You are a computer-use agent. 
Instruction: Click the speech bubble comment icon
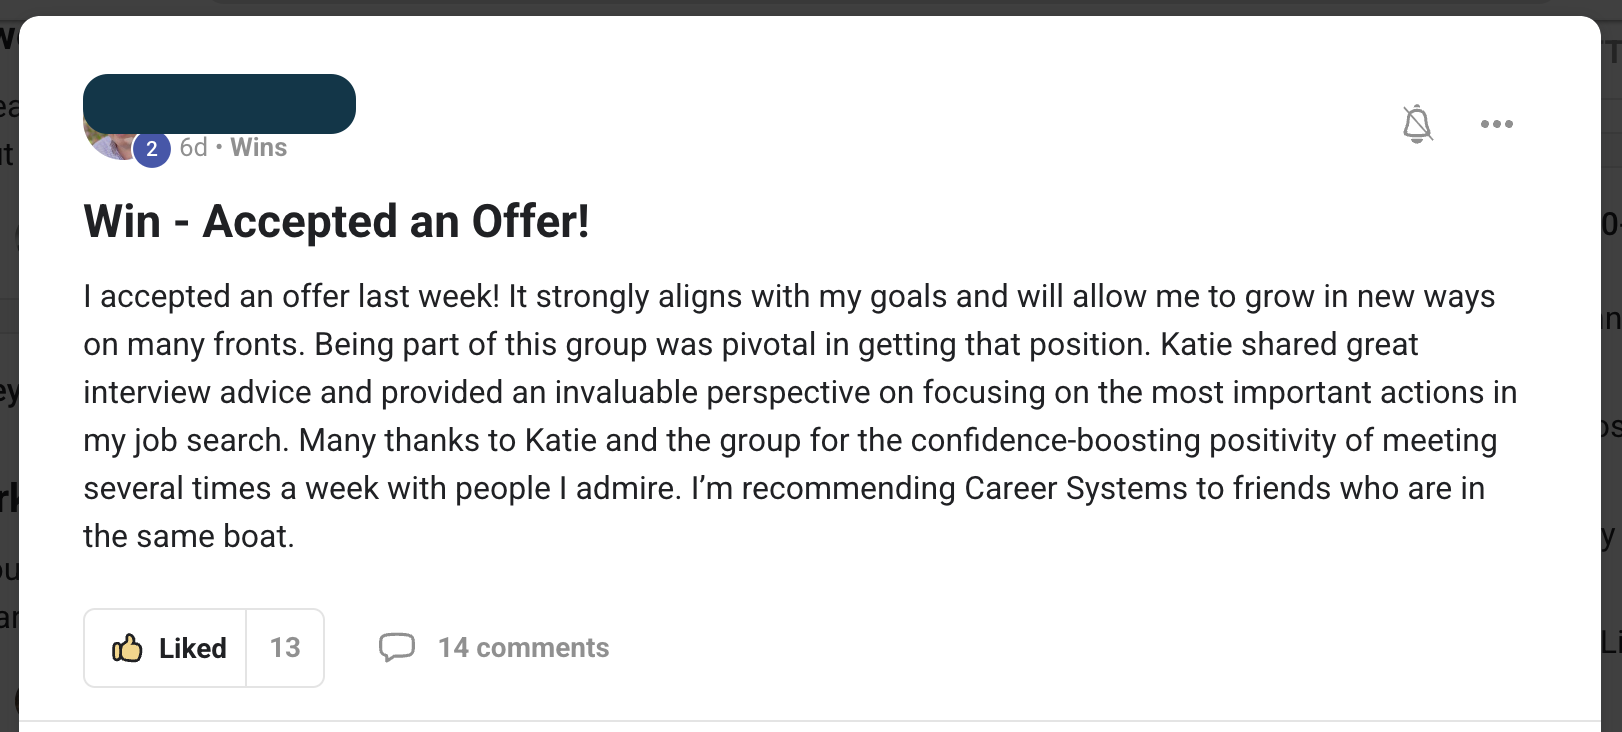tap(396, 648)
